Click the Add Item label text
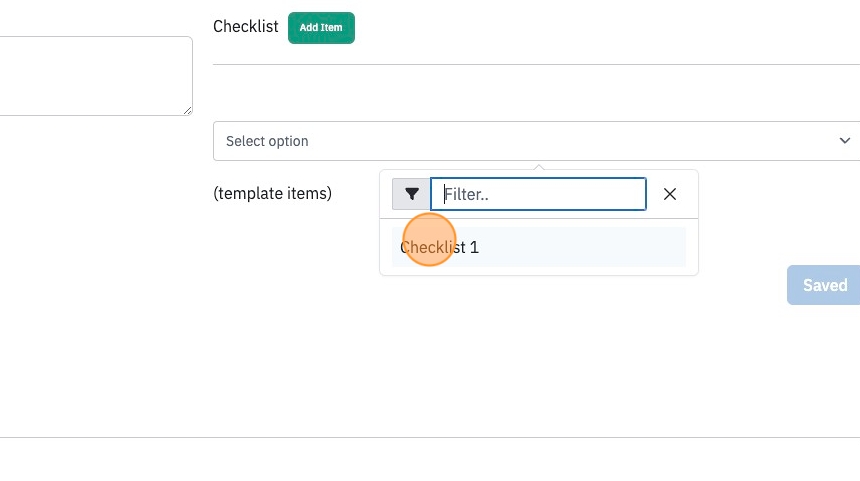Image resolution: width=860 pixels, height=481 pixels. tap(321, 27)
